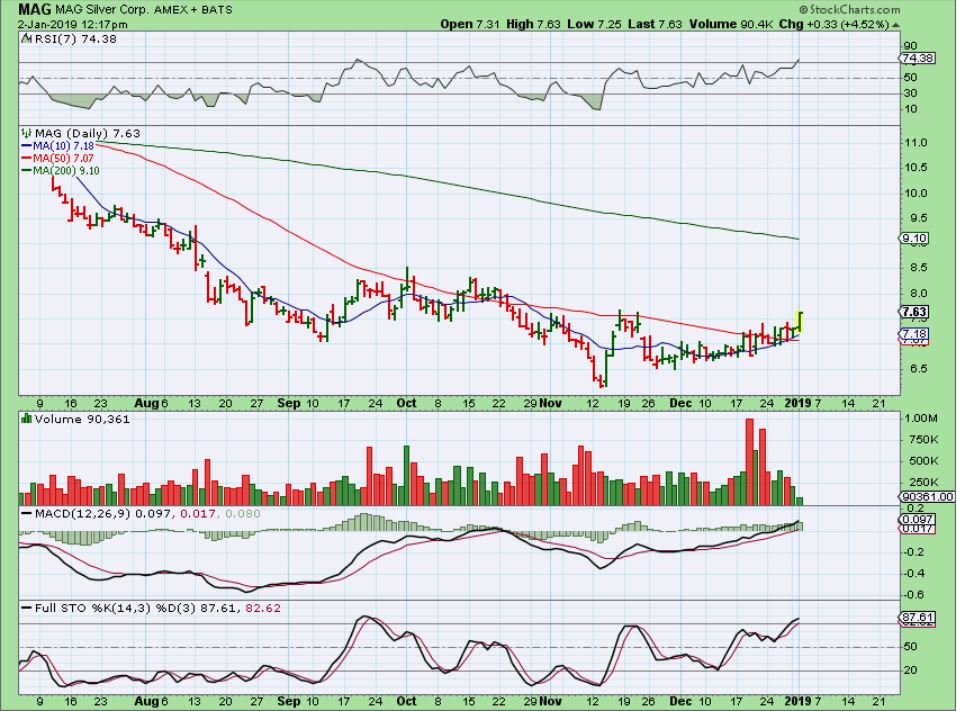Click the Nov label on price chart axis
The width and height of the screenshot is (957, 711).
tap(551, 403)
